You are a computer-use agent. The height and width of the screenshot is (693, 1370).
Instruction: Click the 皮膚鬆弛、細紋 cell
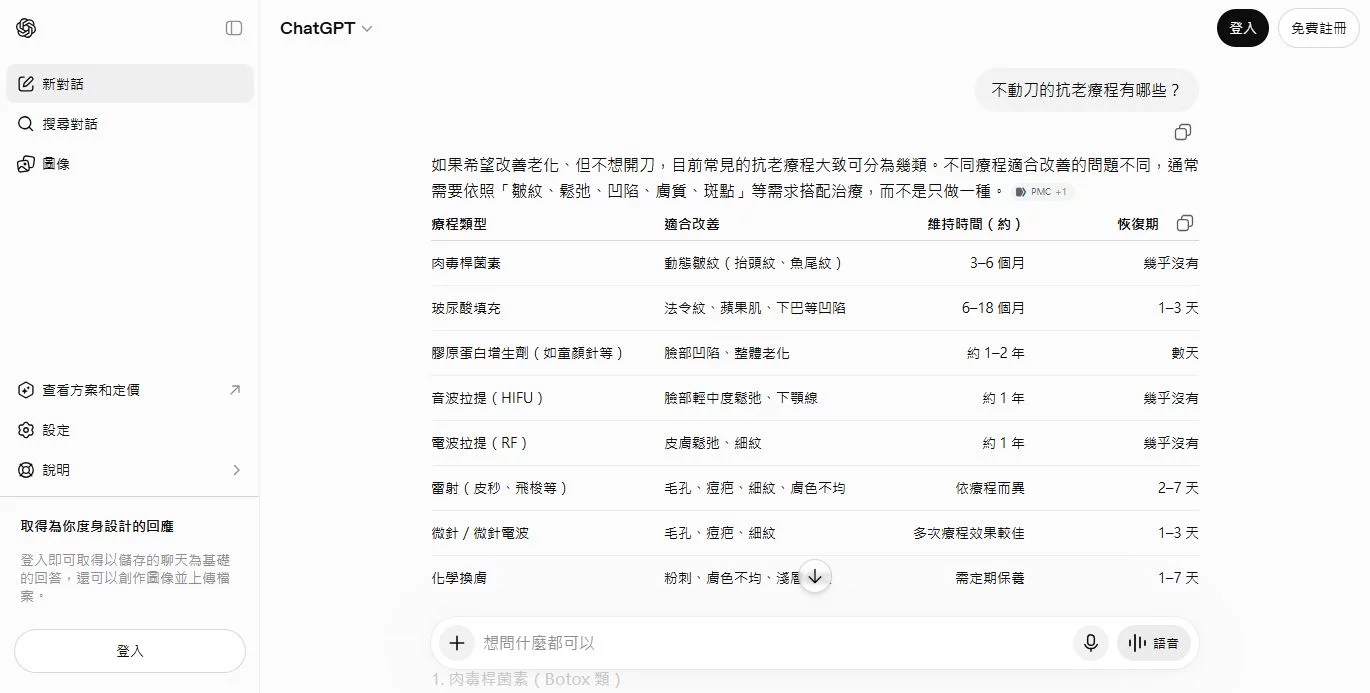pos(713,443)
